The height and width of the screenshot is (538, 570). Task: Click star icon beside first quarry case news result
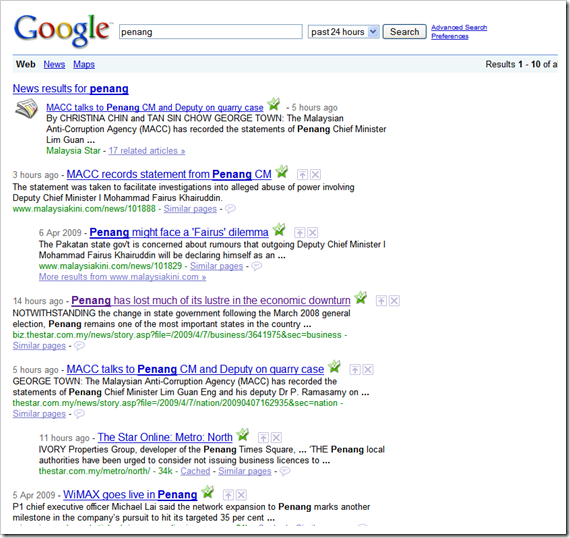(274, 104)
